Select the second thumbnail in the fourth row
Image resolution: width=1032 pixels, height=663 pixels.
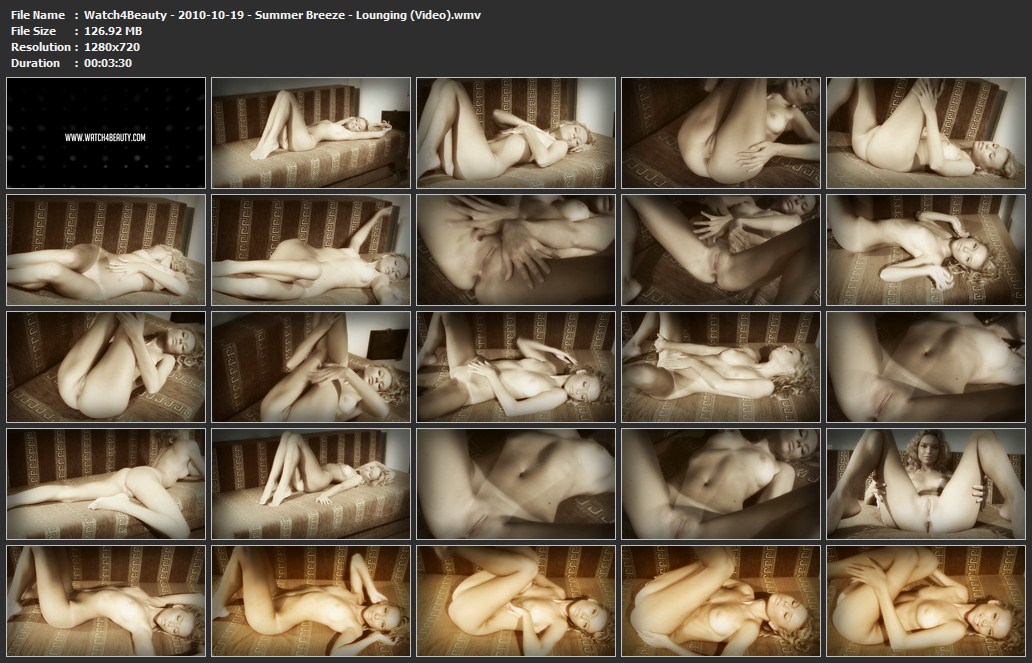coord(311,483)
